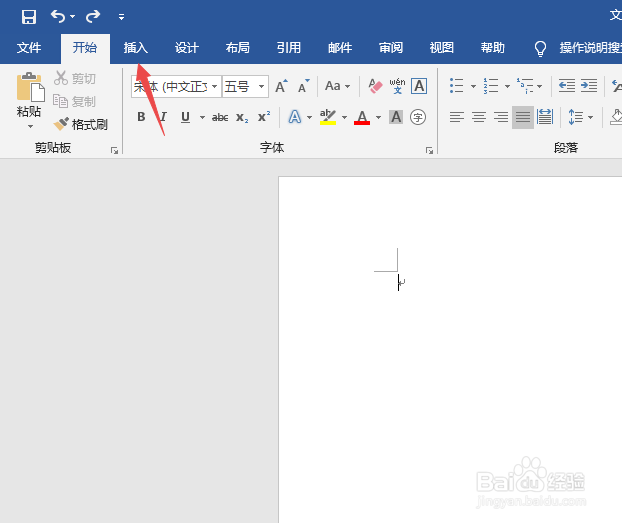Decrease paragraph indent

point(567,86)
